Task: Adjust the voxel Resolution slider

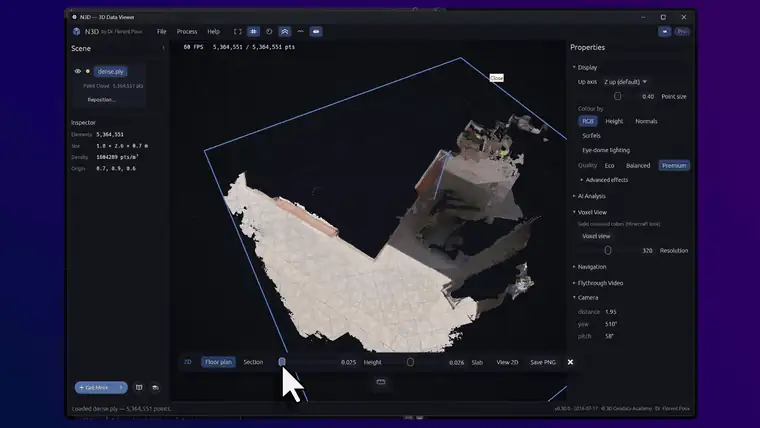Action: tap(608, 251)
